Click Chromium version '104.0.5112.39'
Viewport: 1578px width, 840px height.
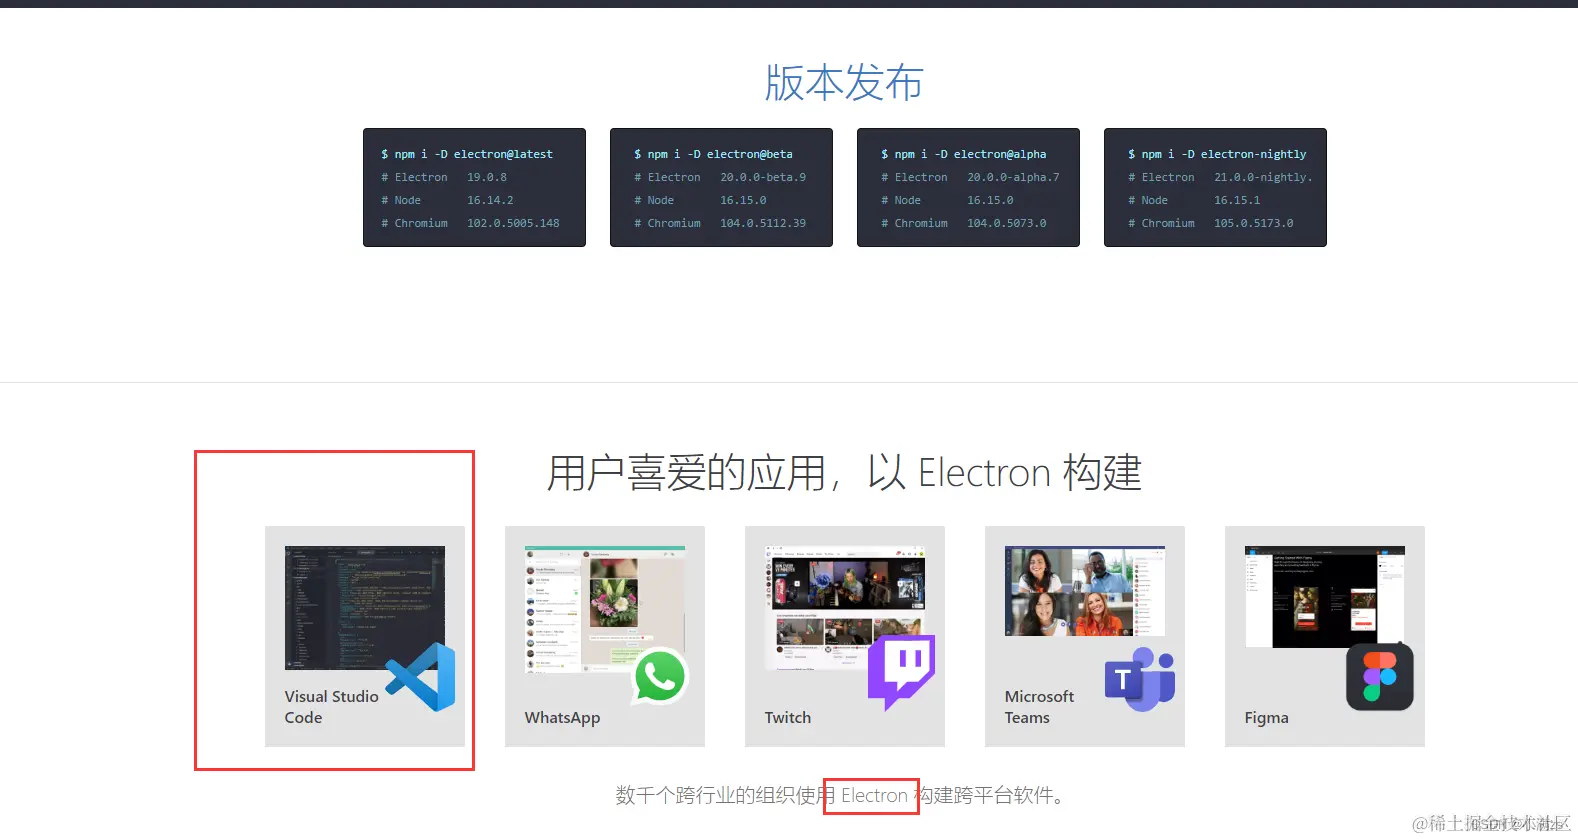pyautogui.click(x=763, y=223)
